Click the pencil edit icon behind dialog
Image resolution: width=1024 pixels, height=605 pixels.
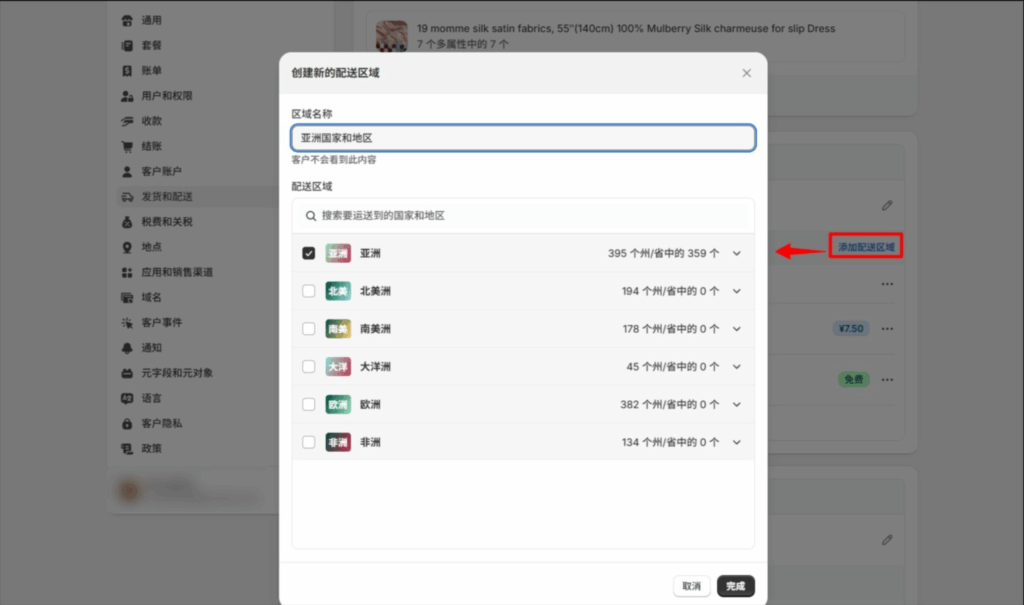pyautogui.click(x=887, y=205)
